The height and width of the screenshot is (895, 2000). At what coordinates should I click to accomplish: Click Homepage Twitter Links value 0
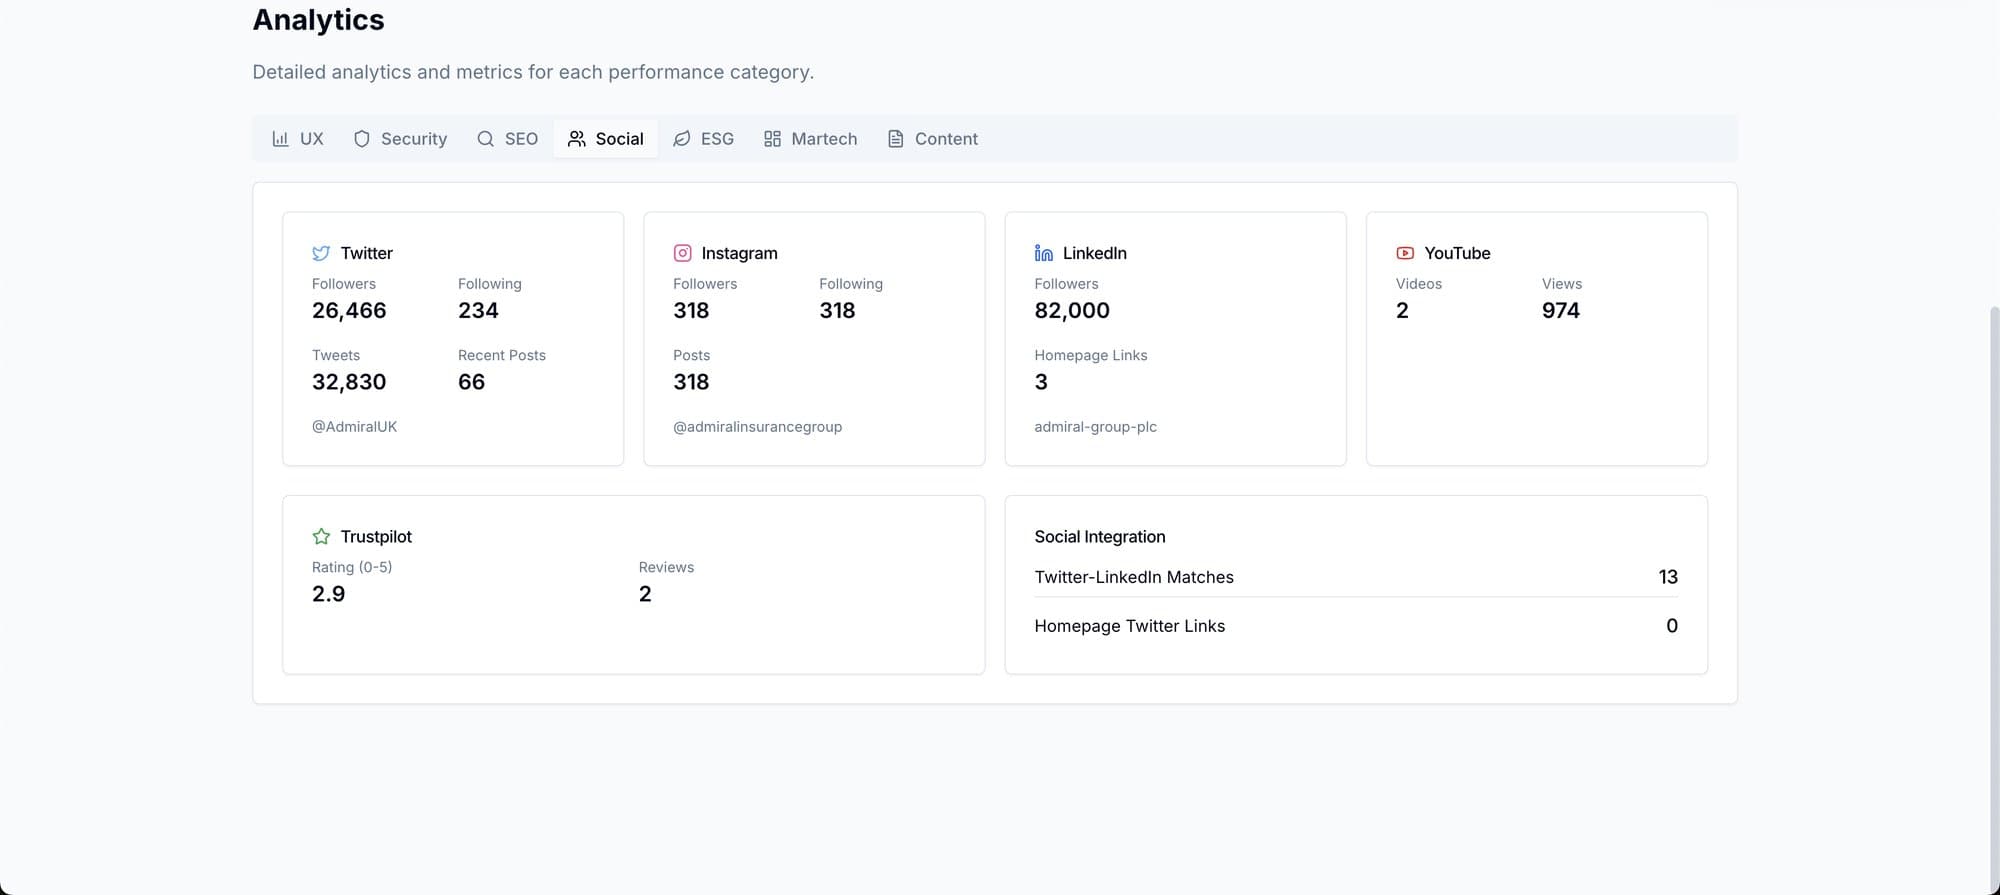click(x=1672, y=626)
